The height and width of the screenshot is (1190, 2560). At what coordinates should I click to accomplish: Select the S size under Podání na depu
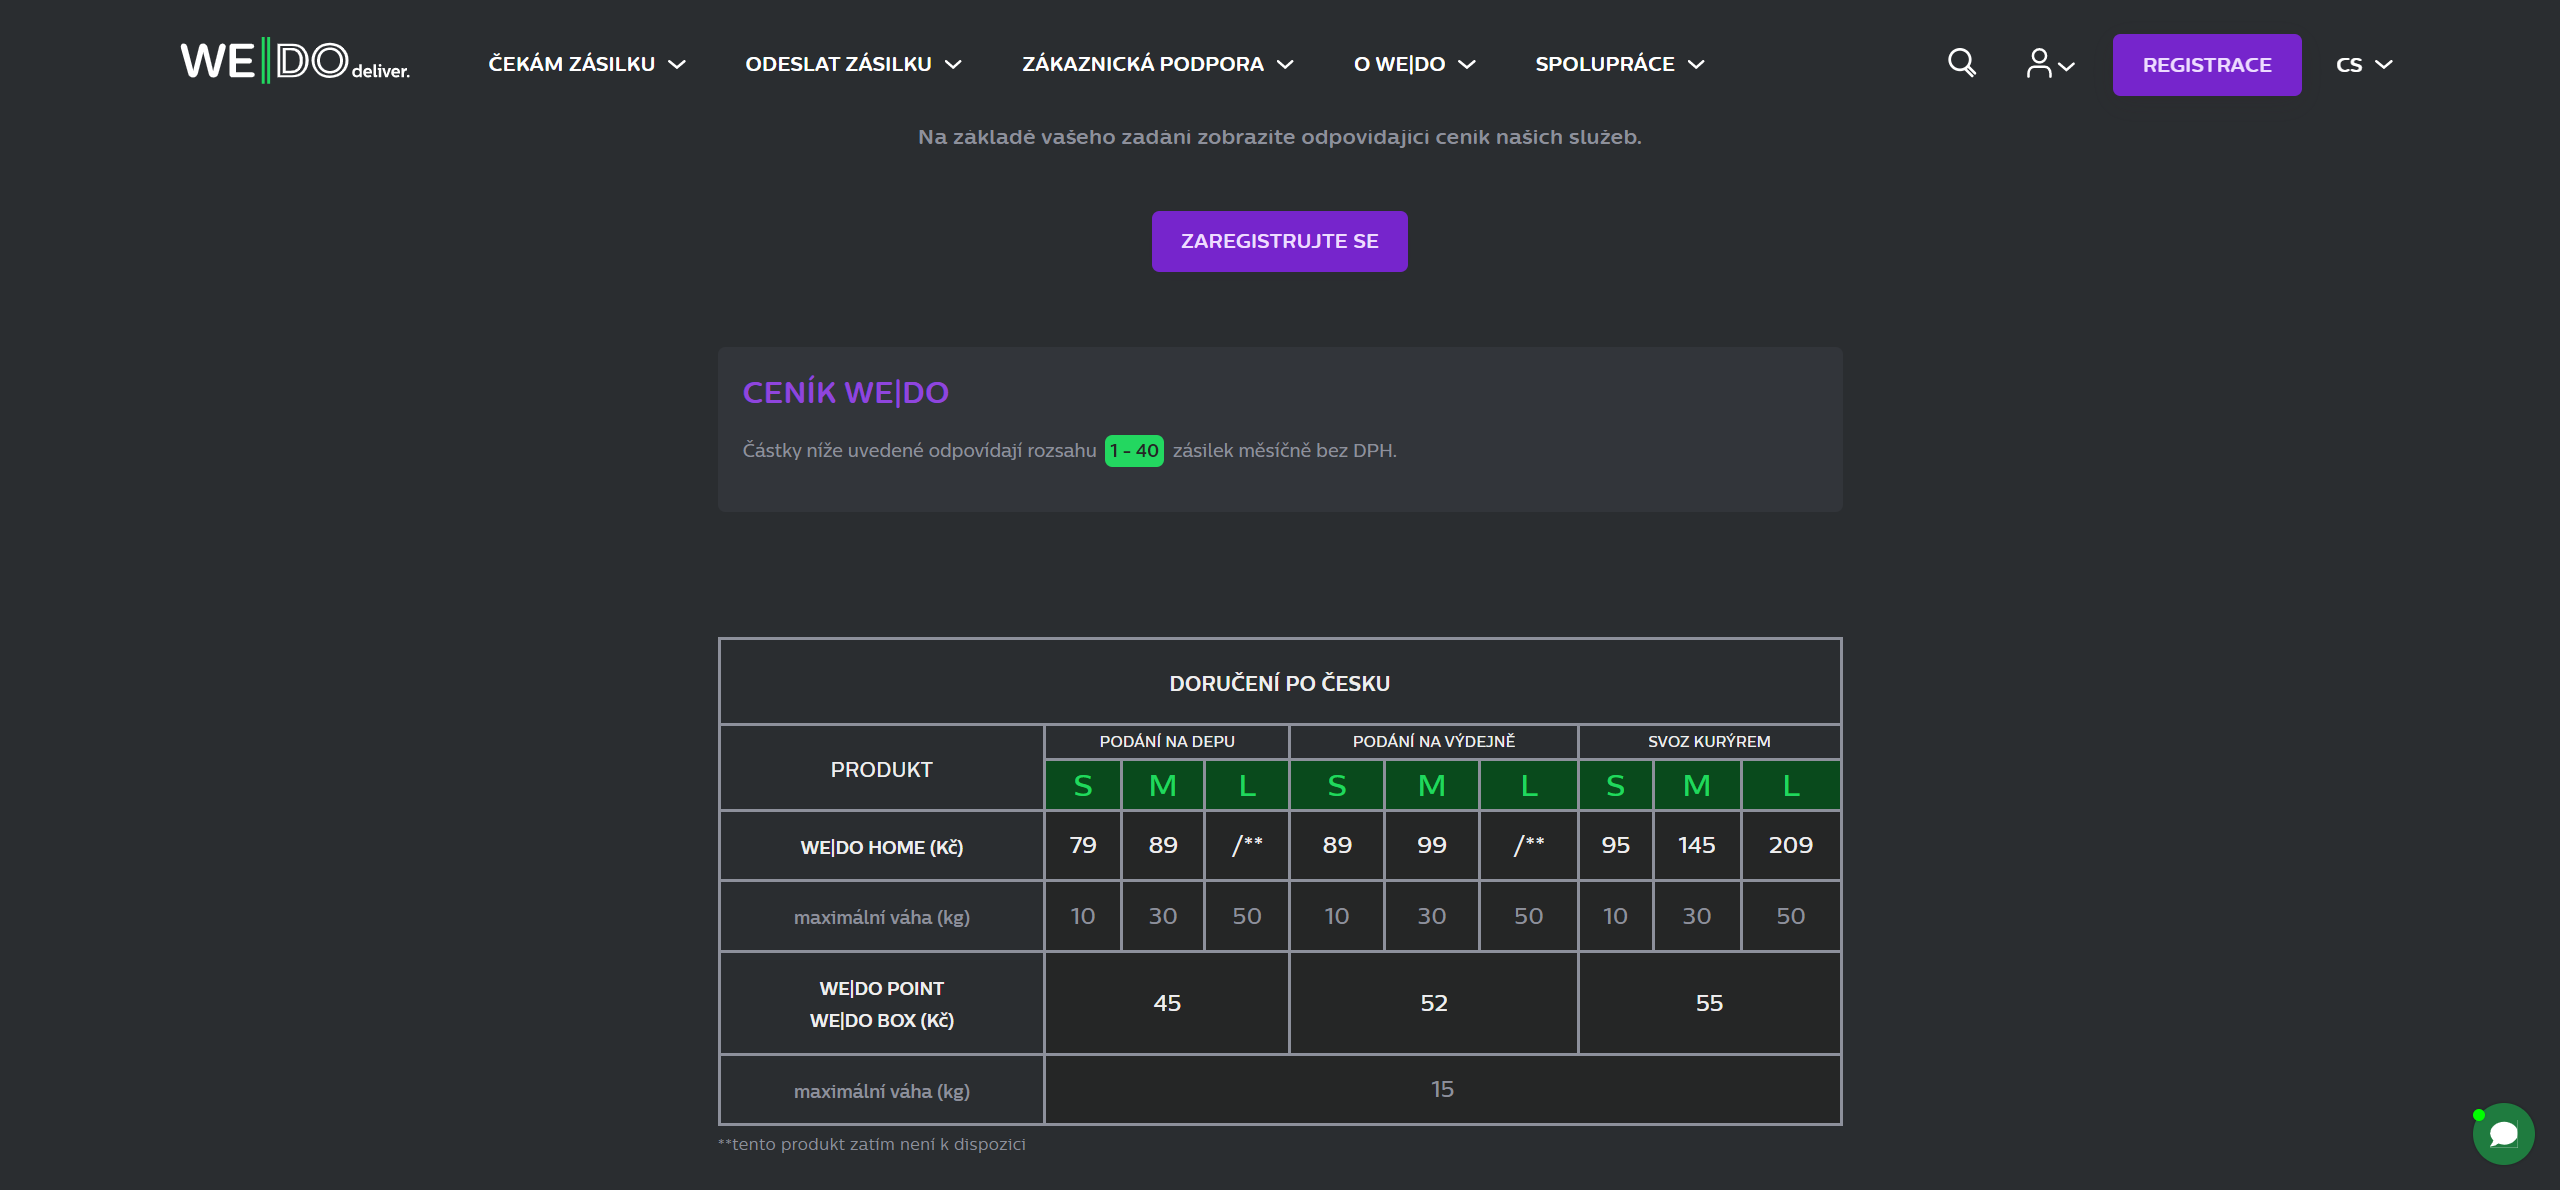[1082, 786]
